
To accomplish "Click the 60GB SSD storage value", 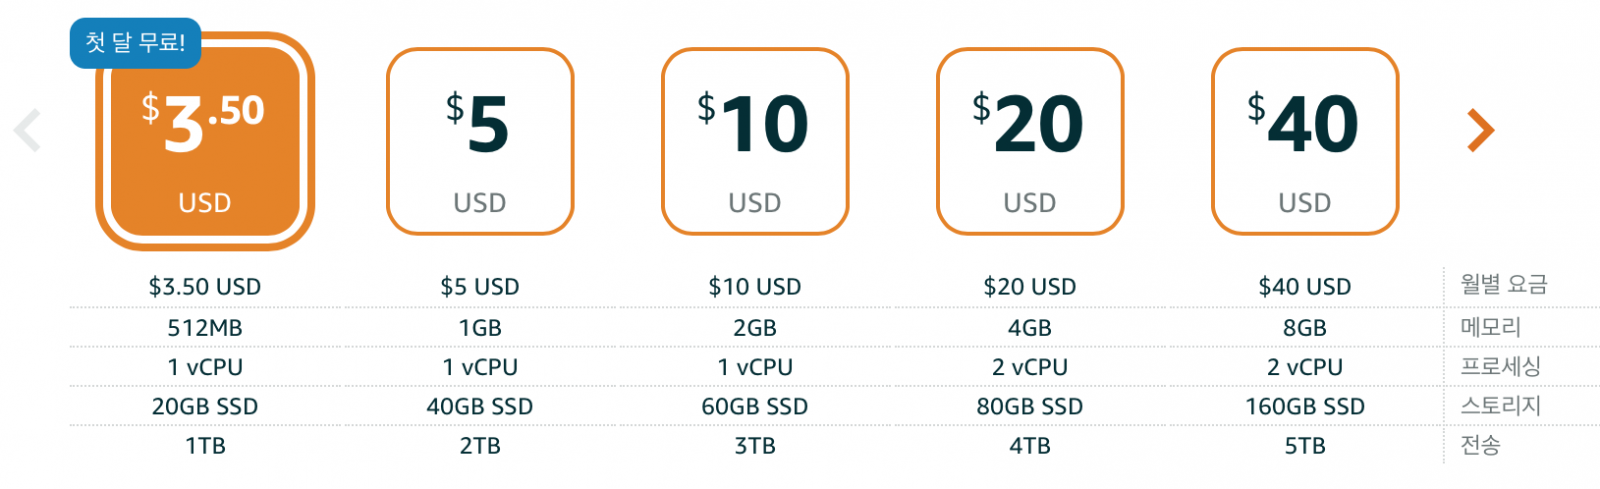I will 755,407.
